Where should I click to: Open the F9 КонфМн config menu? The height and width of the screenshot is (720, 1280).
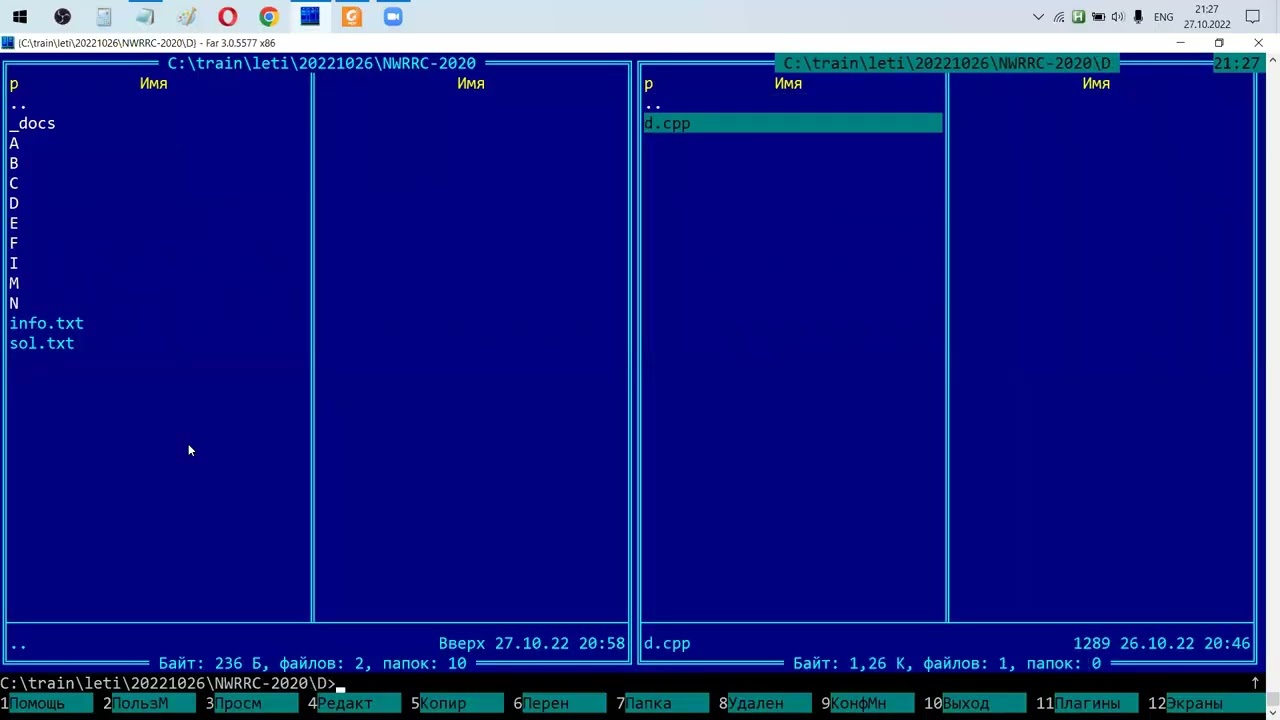coord(868,704)
